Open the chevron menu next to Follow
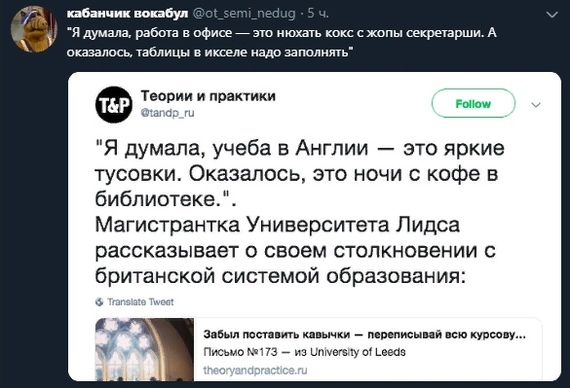This screenshot has width=570, height=388. (x=536, y=105)
